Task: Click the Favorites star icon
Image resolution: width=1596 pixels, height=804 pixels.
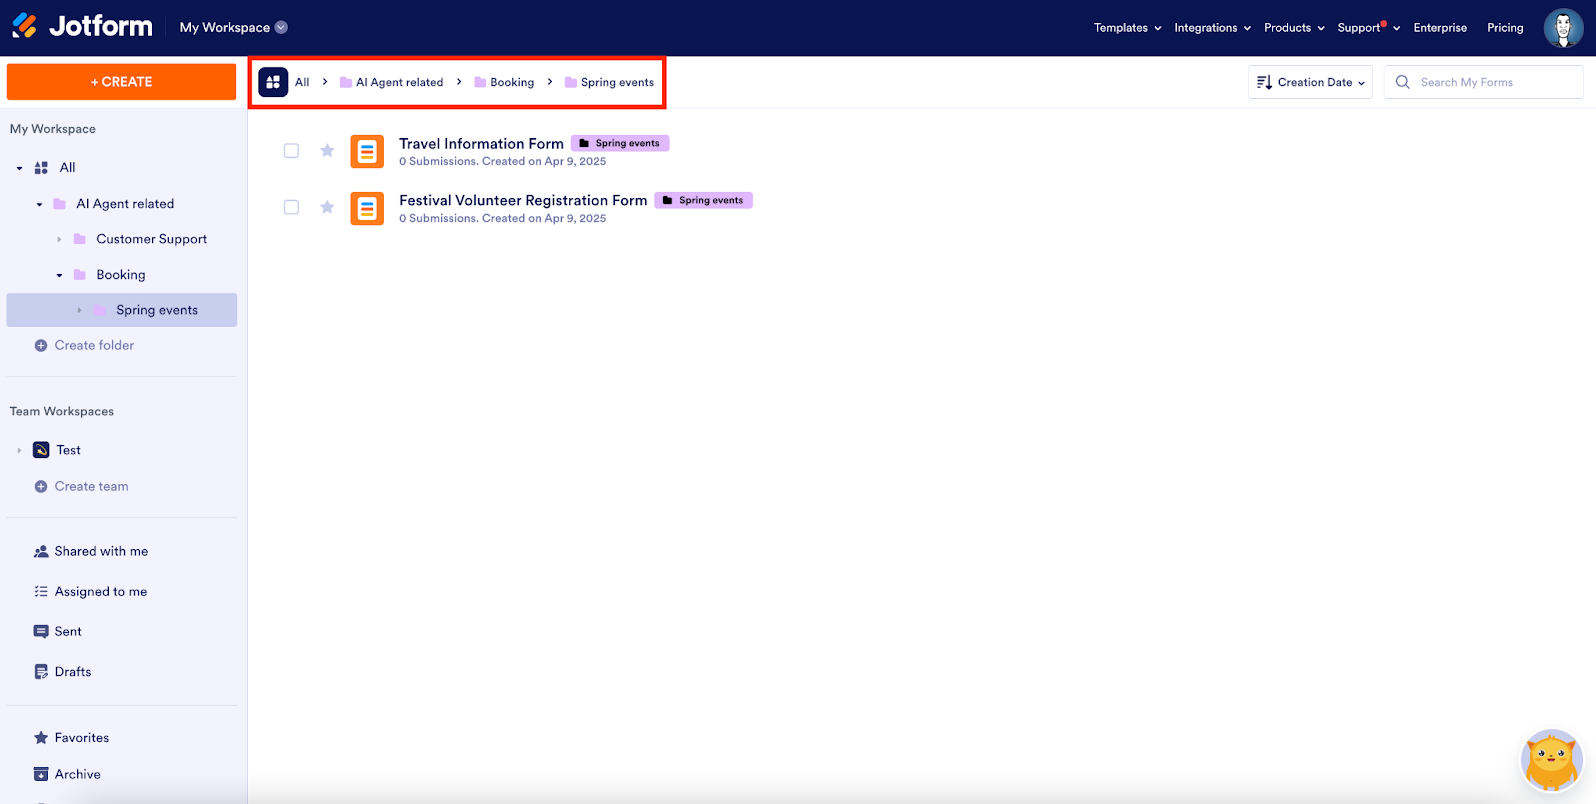Action: (x=41, y=737)
